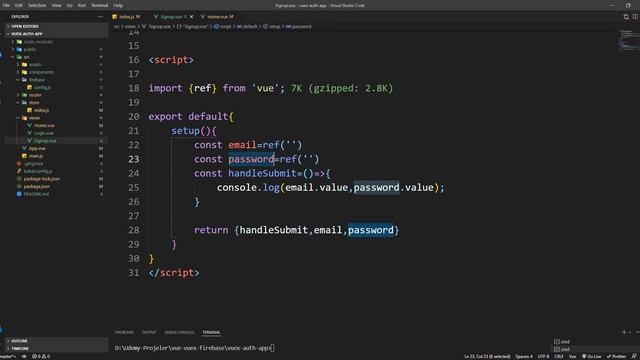Change encoding via UTF-8 status
Viewport: 640px width, 360px height.
(x=543, y=356)
